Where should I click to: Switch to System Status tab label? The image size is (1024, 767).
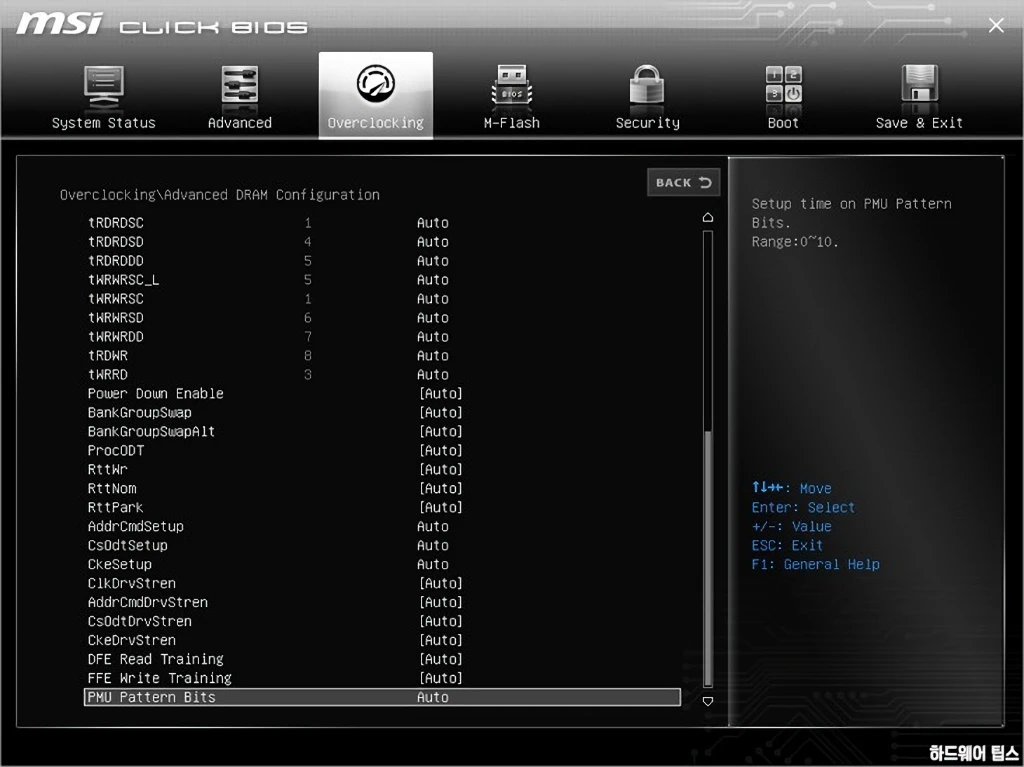[x=104, y=123]
